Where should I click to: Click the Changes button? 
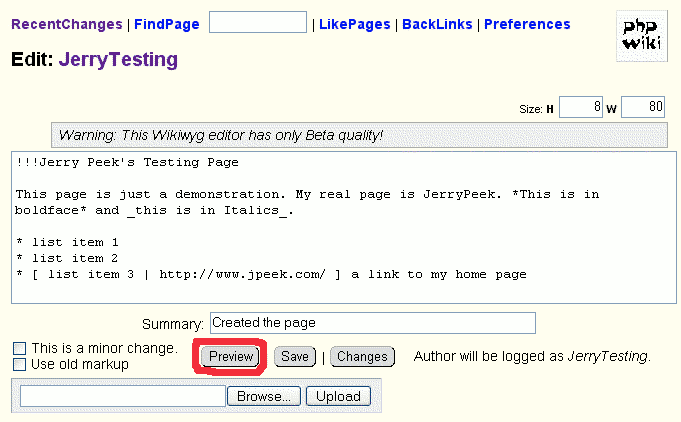pos(362,357)
